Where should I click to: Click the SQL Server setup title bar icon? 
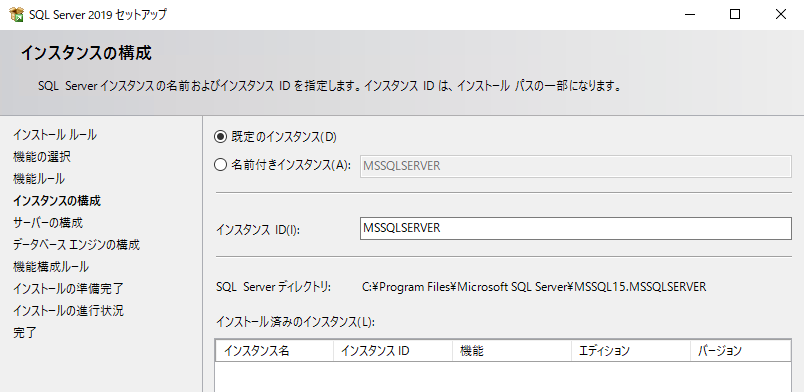[x=16, y=14]
